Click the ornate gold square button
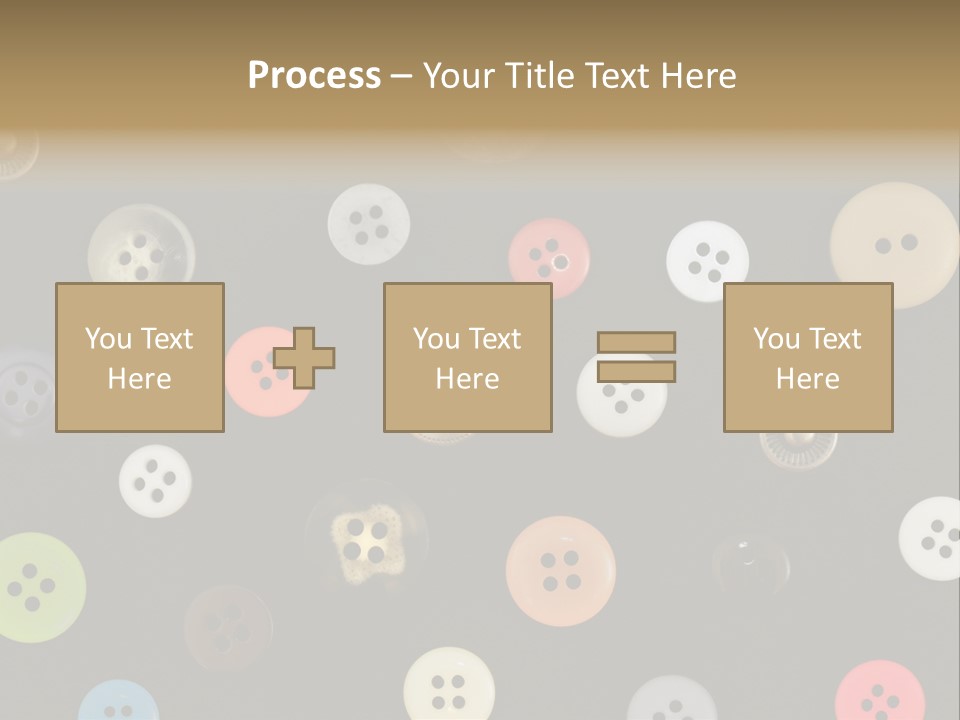This screenshot has height=720, width=960. click(x=365, y=545)
